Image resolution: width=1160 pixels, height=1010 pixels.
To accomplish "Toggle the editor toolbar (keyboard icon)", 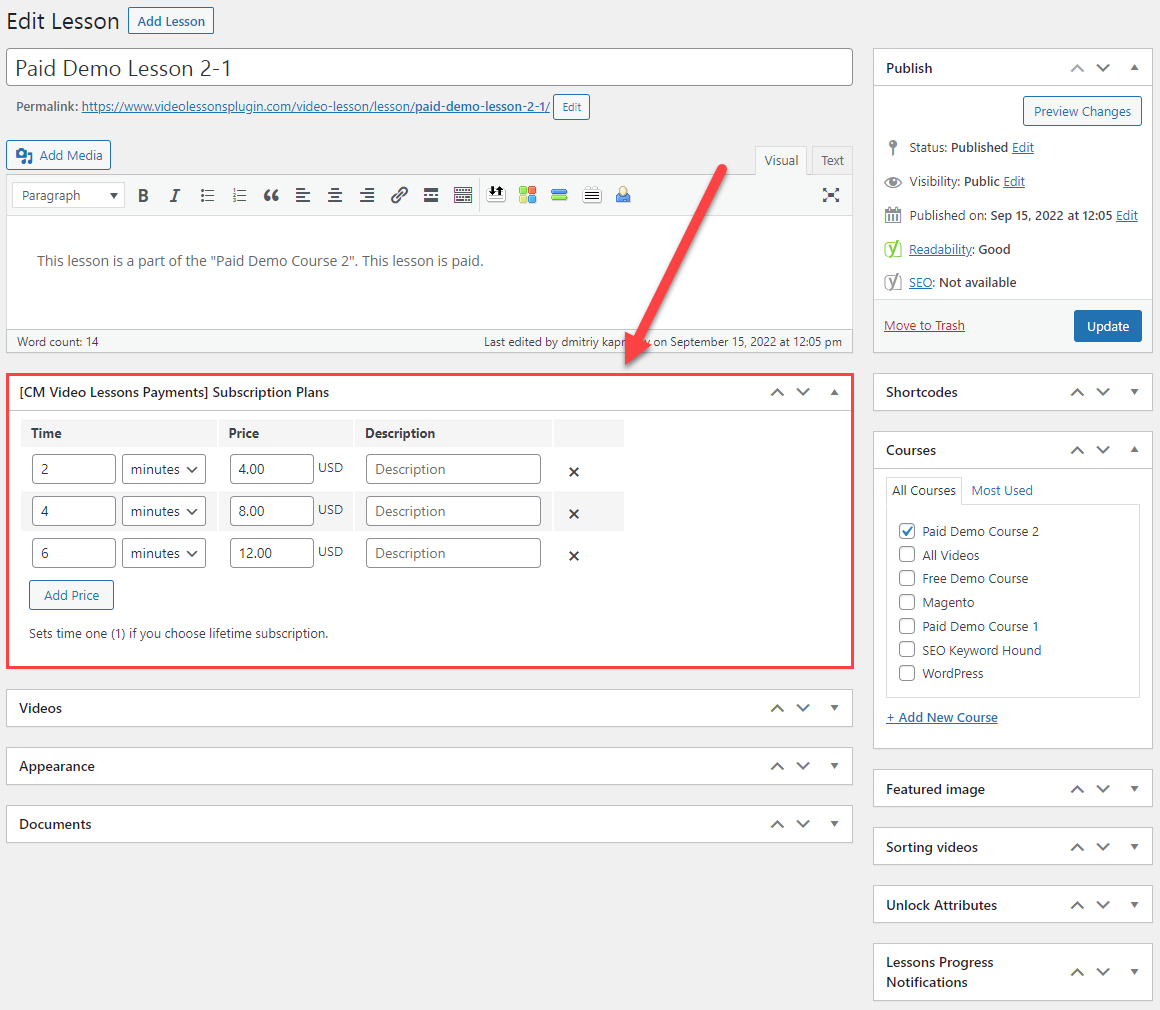I will point(463,195).
